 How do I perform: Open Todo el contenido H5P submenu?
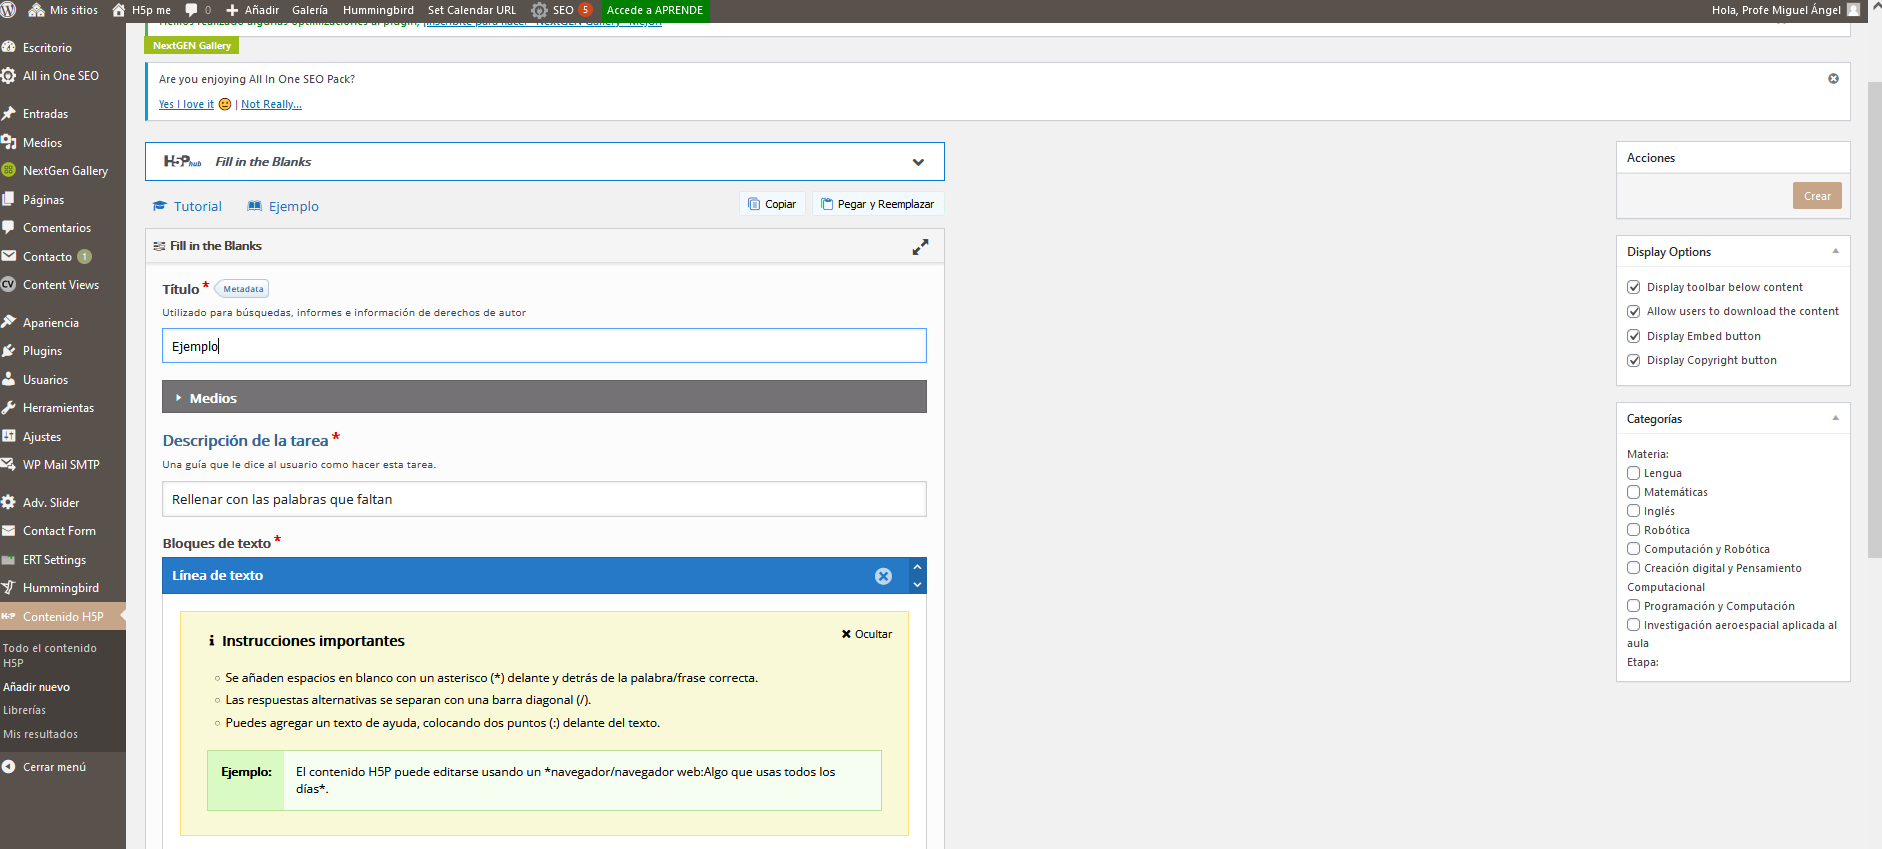click(x=50, y=655)
